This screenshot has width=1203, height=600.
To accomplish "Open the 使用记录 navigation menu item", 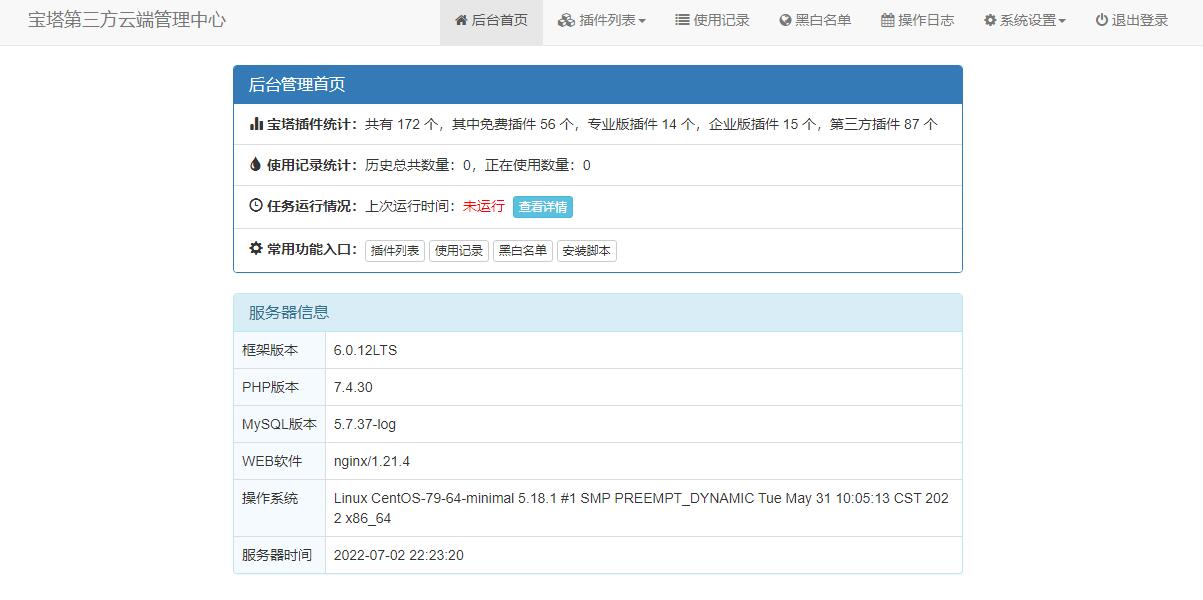I will coord(712,22).
